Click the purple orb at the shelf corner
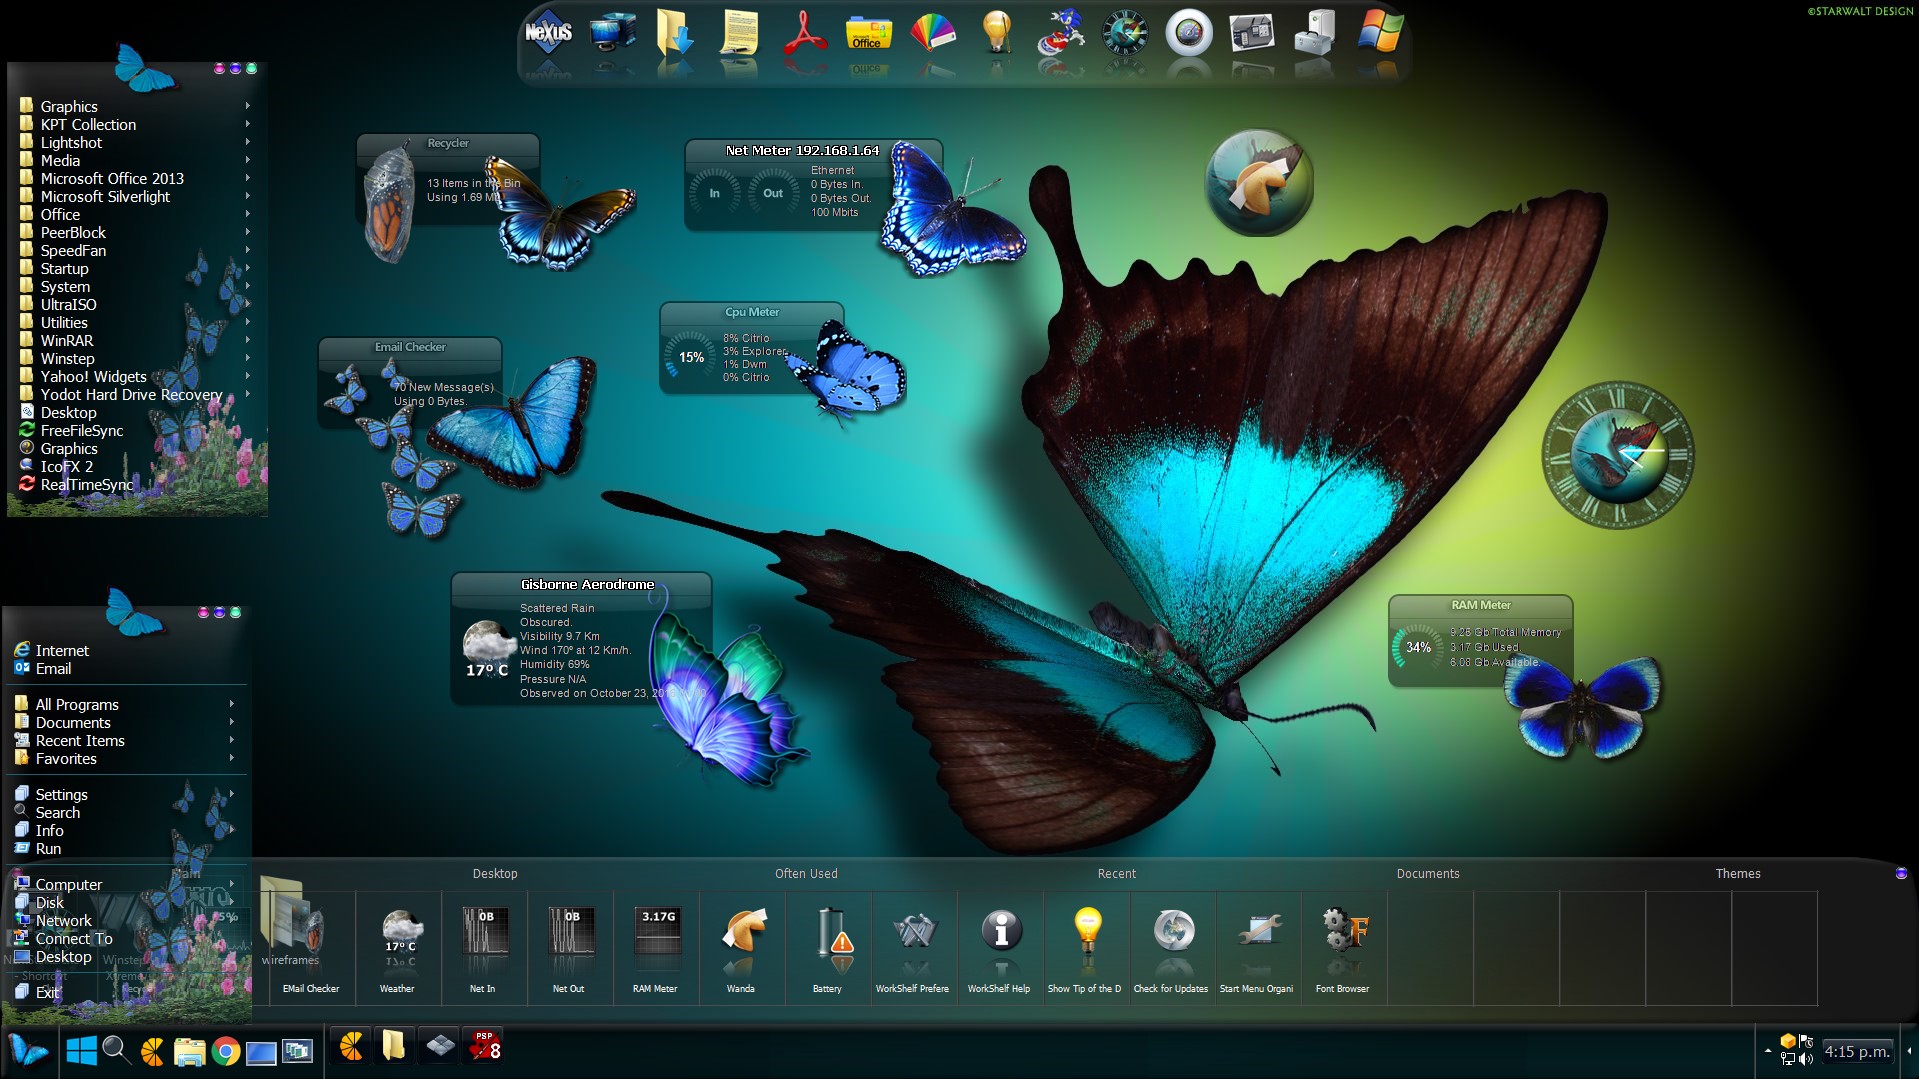Image resolution: width=1919 pixels, height=1079 pixels. [x=1901, y=873]
